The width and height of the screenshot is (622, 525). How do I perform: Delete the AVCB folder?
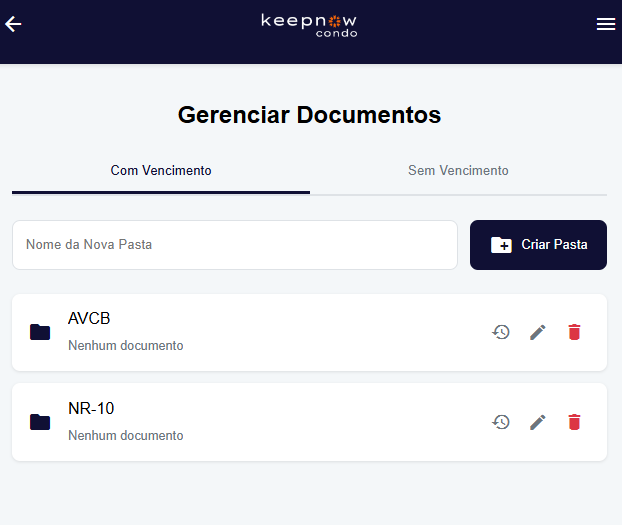[x=574, y=332]
